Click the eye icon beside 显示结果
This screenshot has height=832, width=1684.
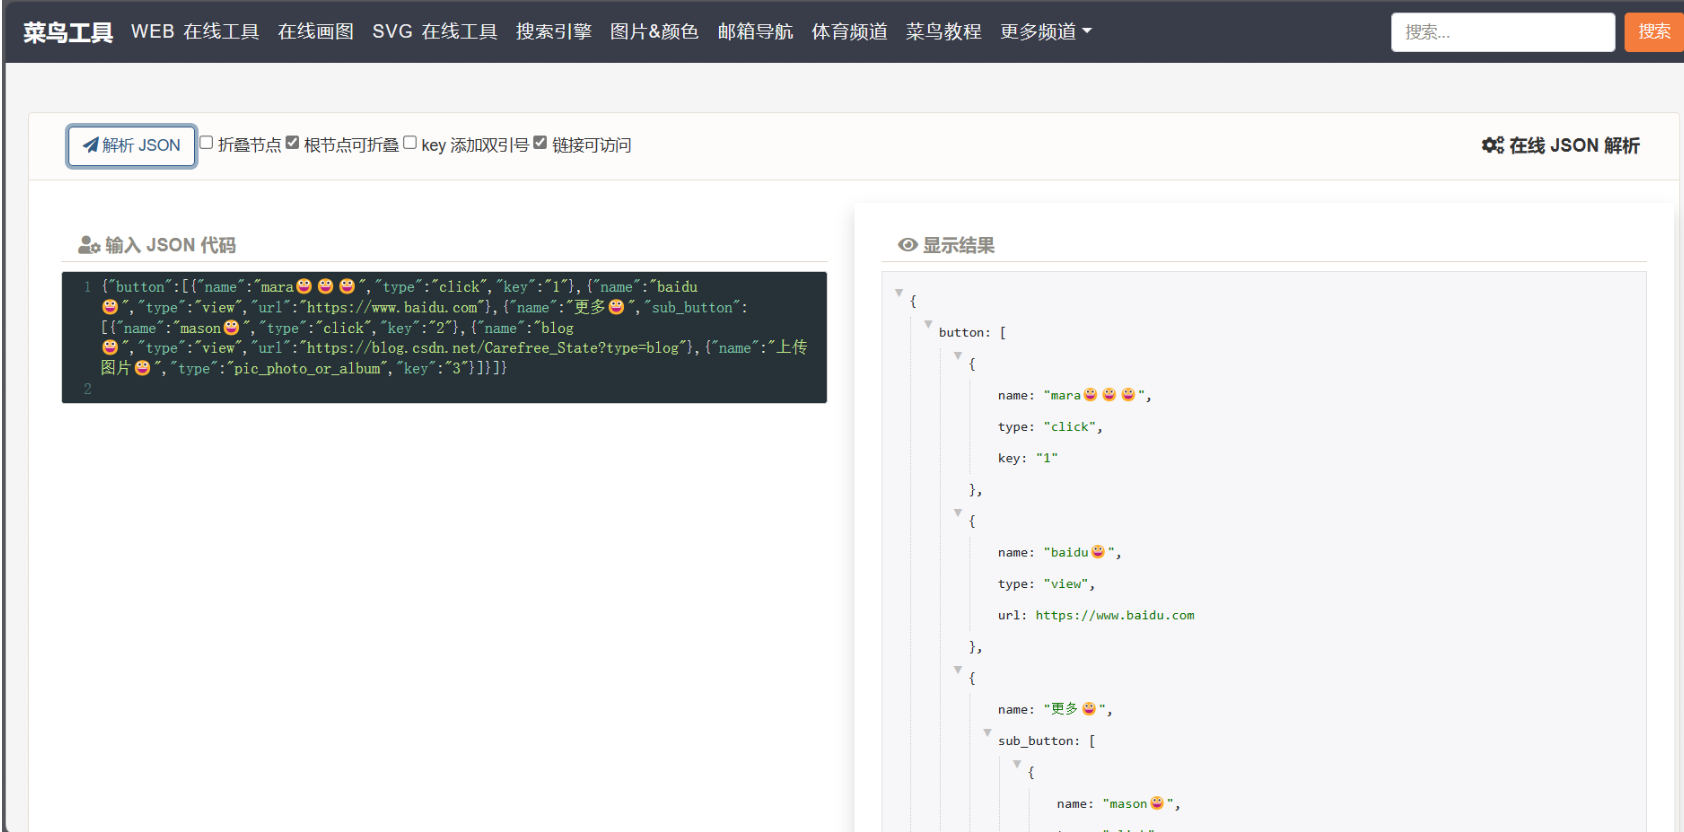[x=908, y=245]
